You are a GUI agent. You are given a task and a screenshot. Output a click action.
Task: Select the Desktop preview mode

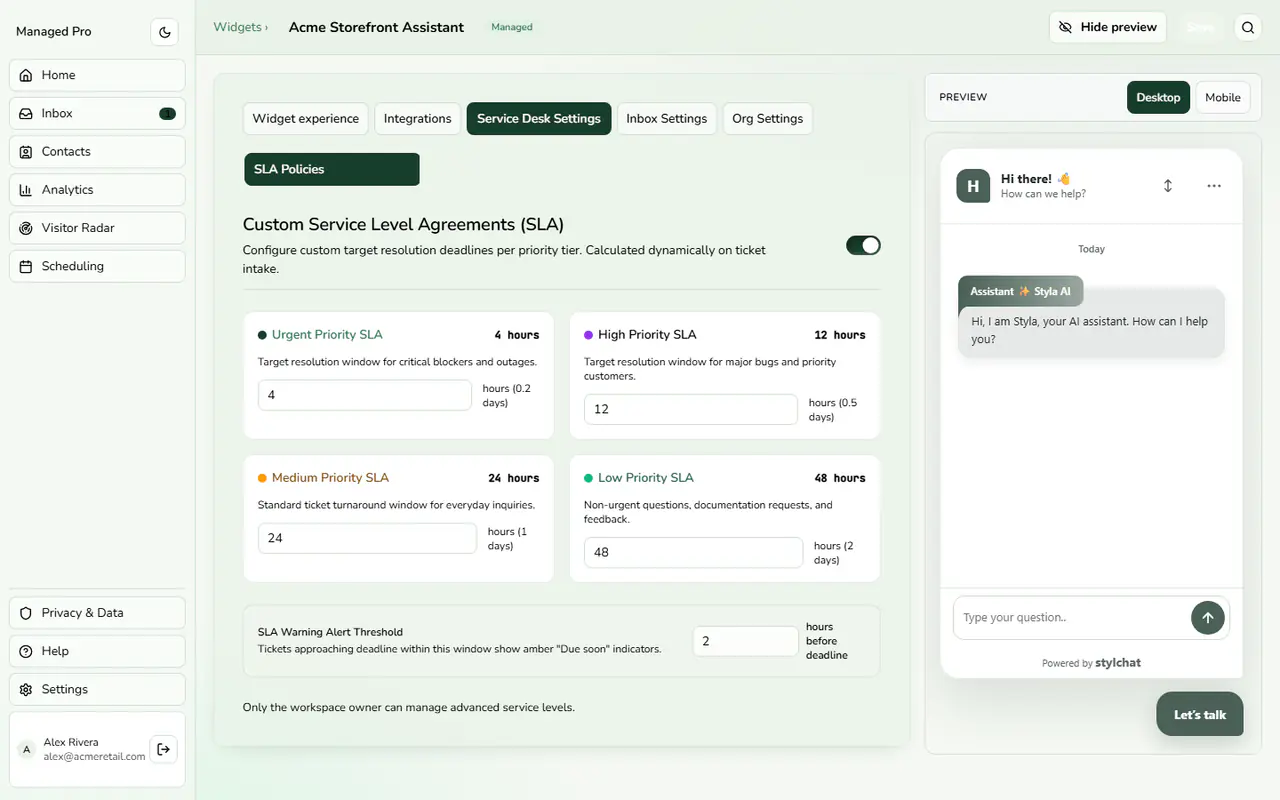click(1158, 97)
